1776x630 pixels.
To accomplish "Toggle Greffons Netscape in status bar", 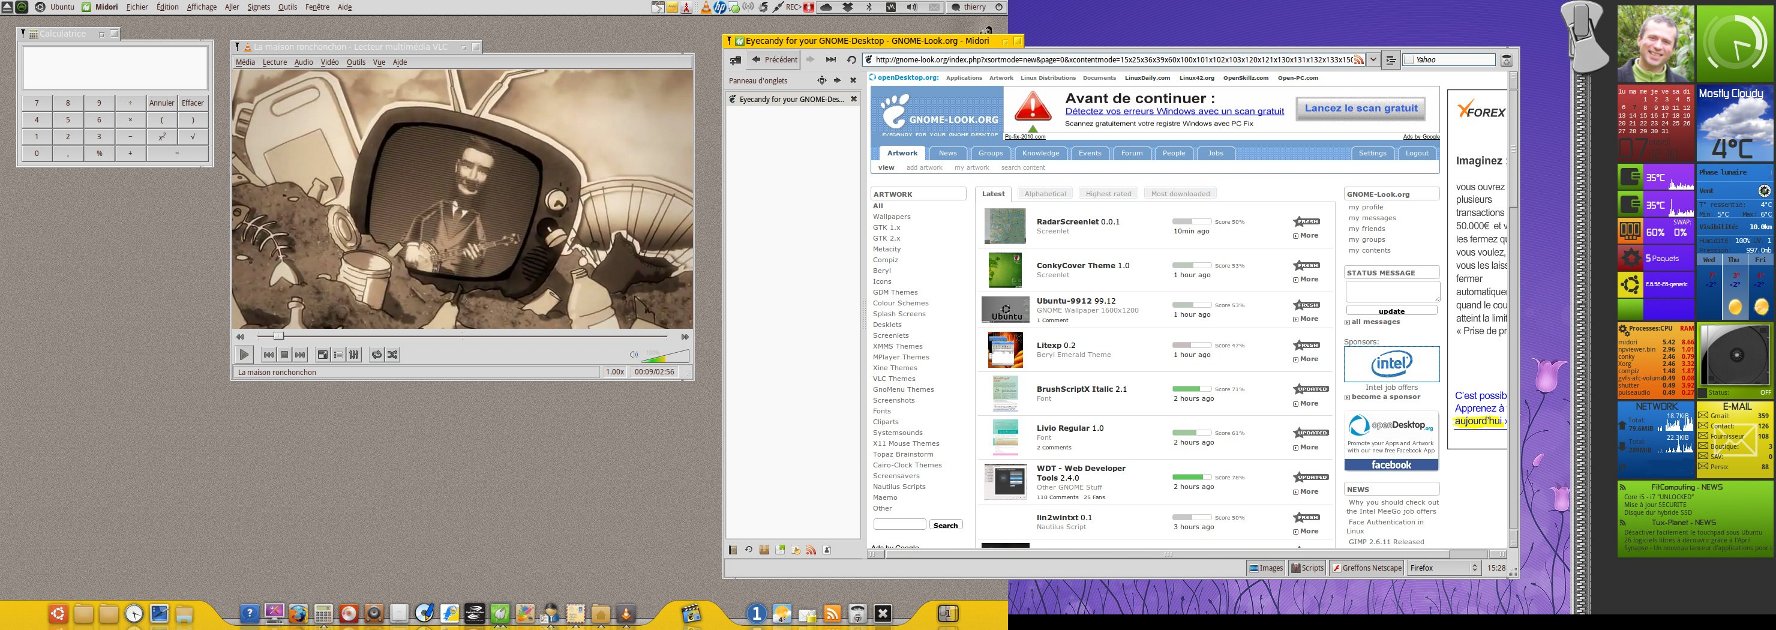I will [1367, 567].
